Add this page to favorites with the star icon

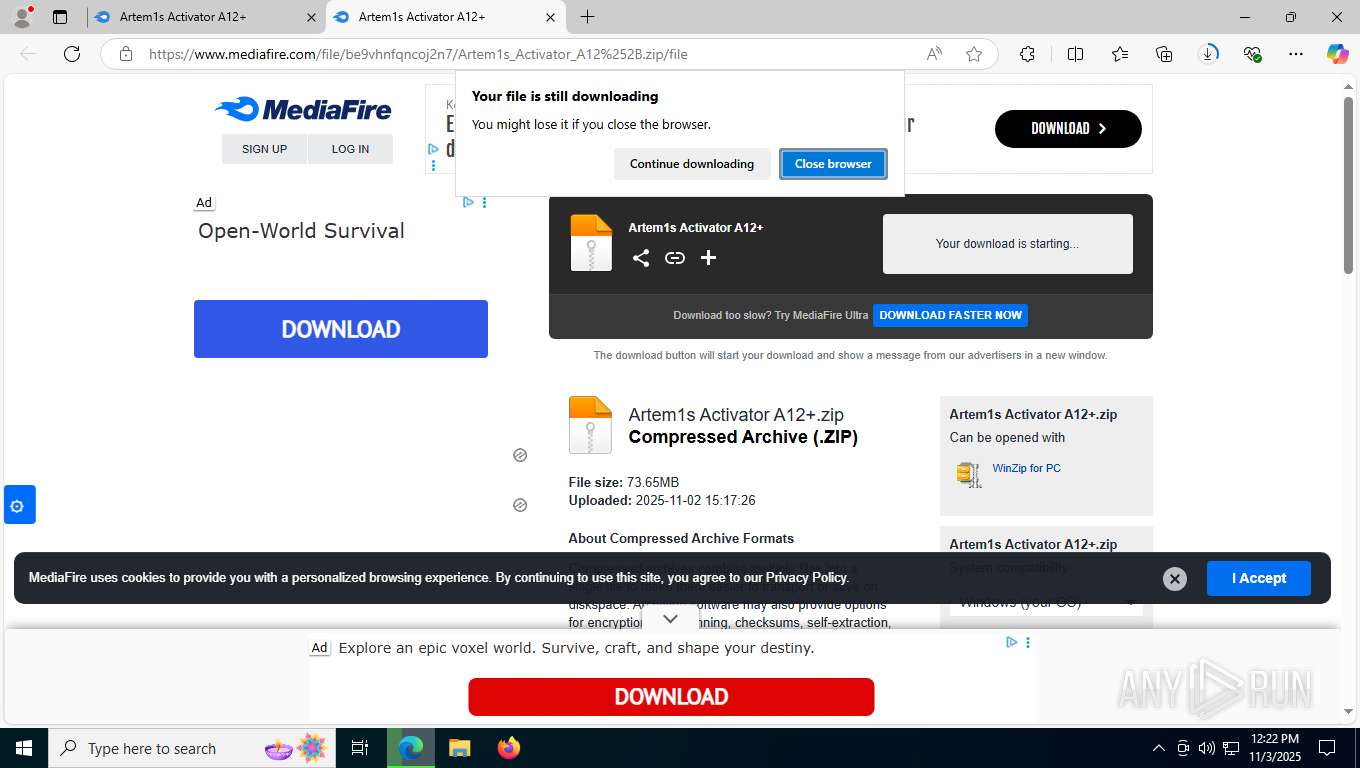tap(974, 54)
